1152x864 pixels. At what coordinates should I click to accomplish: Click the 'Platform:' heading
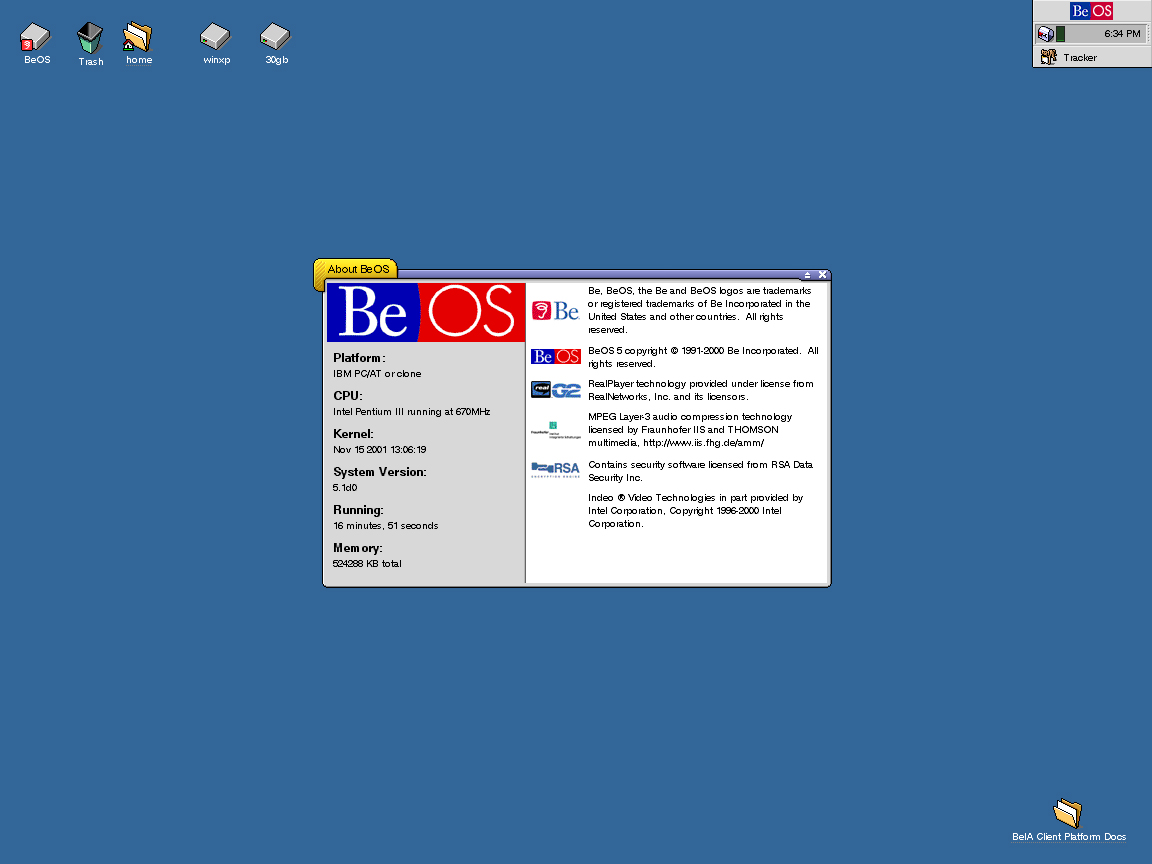(359, 358)
